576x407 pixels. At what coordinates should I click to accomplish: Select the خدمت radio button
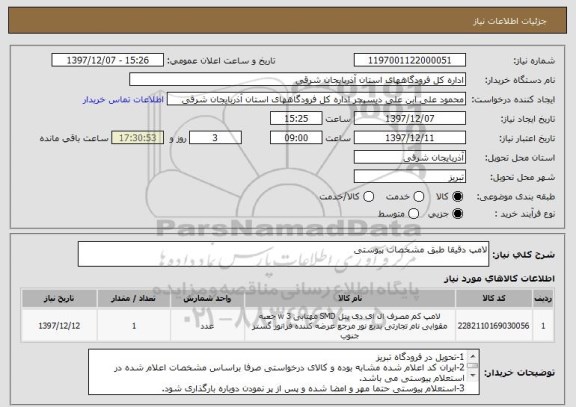(419, 197)
